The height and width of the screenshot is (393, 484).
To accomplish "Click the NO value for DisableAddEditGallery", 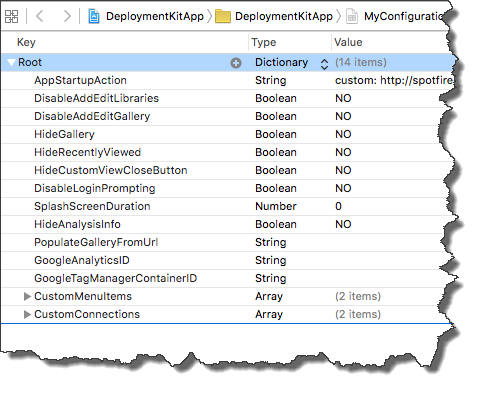I will pos(343,116).
